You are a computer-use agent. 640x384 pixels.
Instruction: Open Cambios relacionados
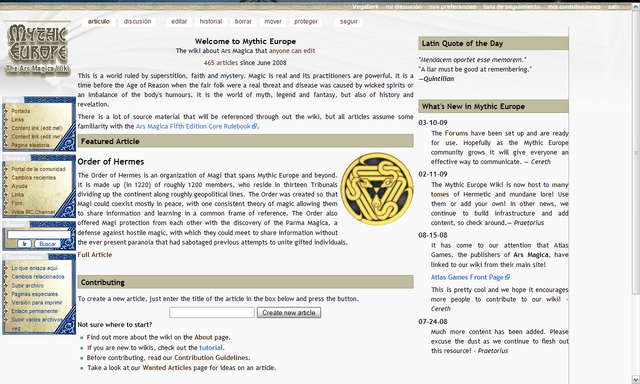point(38,277)
